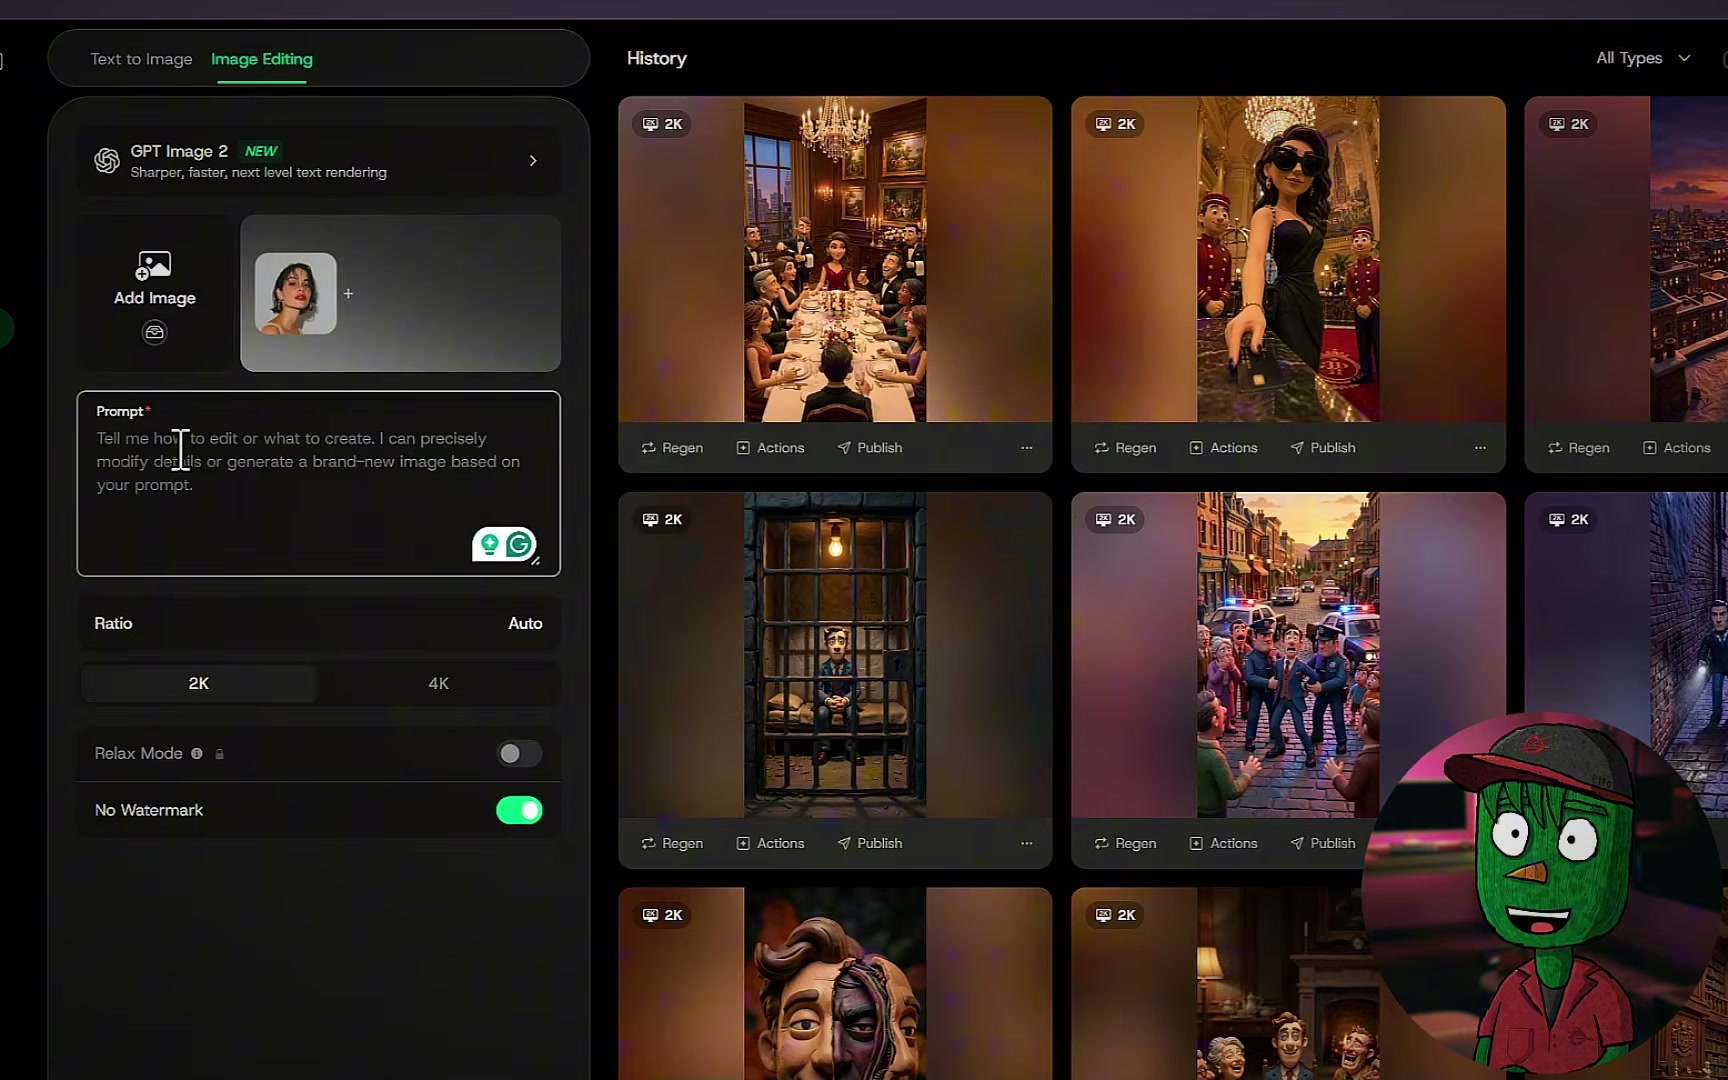
Task: Open more options on the dinner party card
Action: click(1026, 448)
